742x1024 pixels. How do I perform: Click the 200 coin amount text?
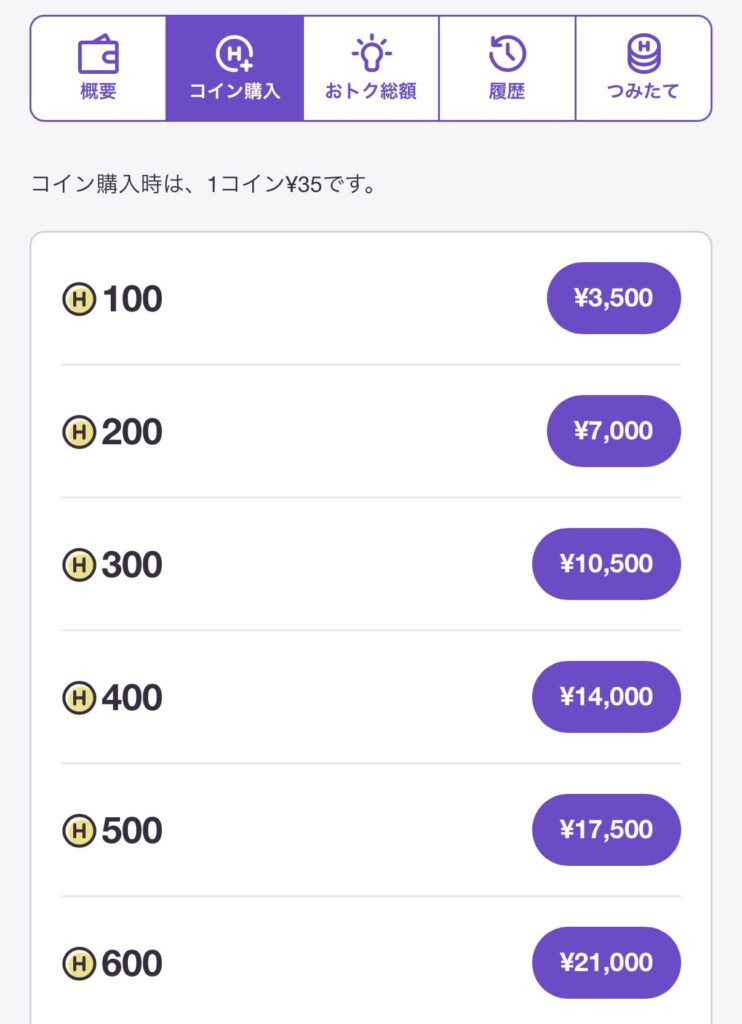tap(131, 432)
